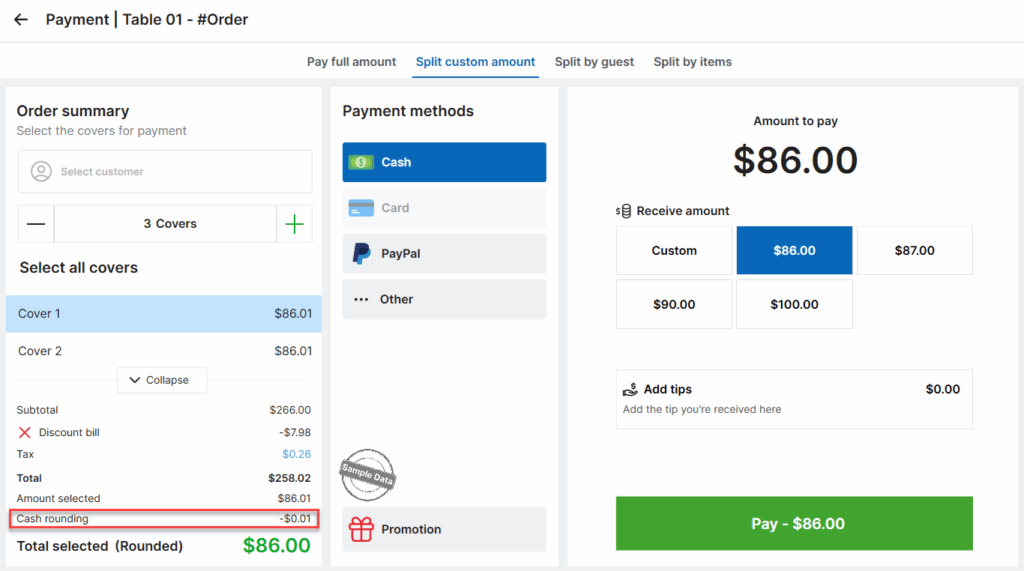
Task: Select all covers
Action: tap(78, 268)
